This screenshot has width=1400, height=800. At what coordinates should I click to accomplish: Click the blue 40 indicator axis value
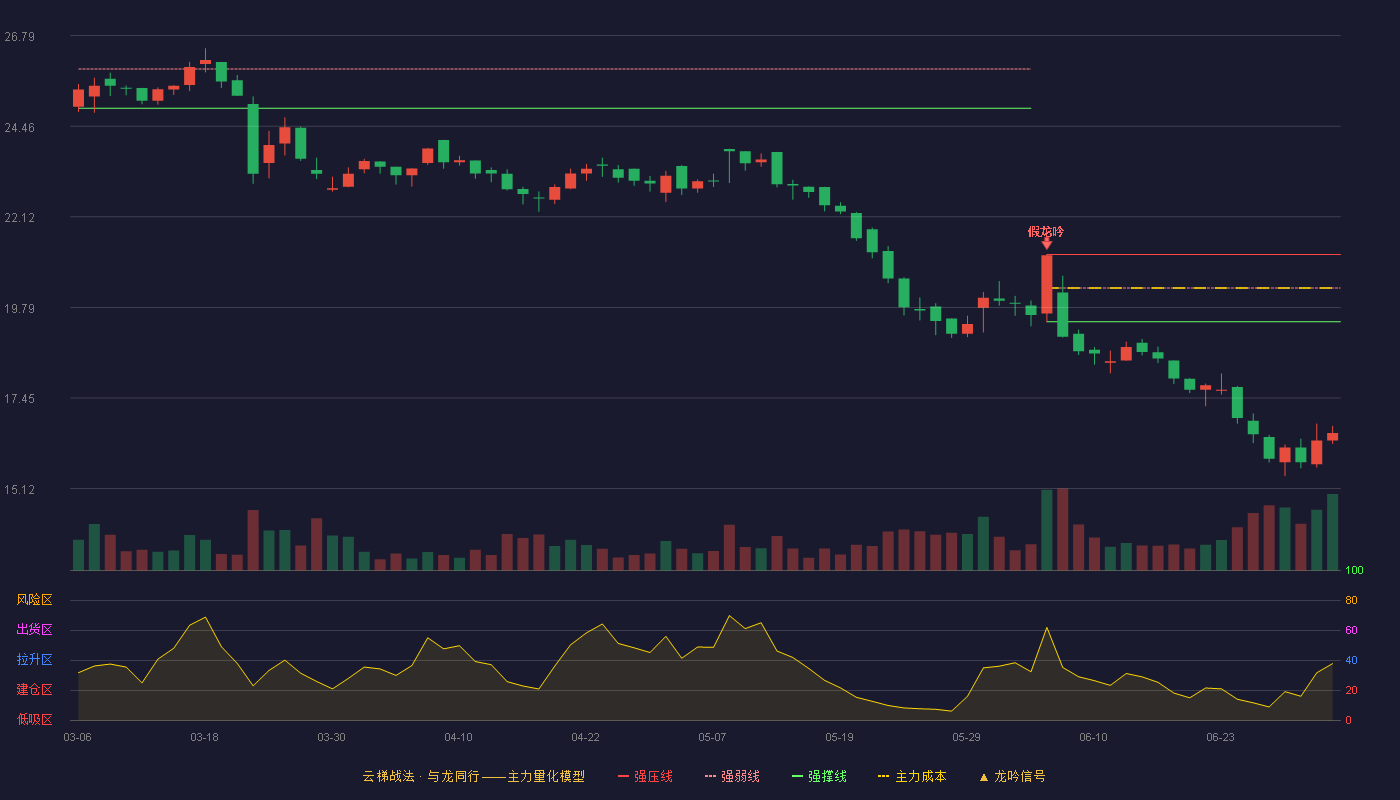(1351, 660)
